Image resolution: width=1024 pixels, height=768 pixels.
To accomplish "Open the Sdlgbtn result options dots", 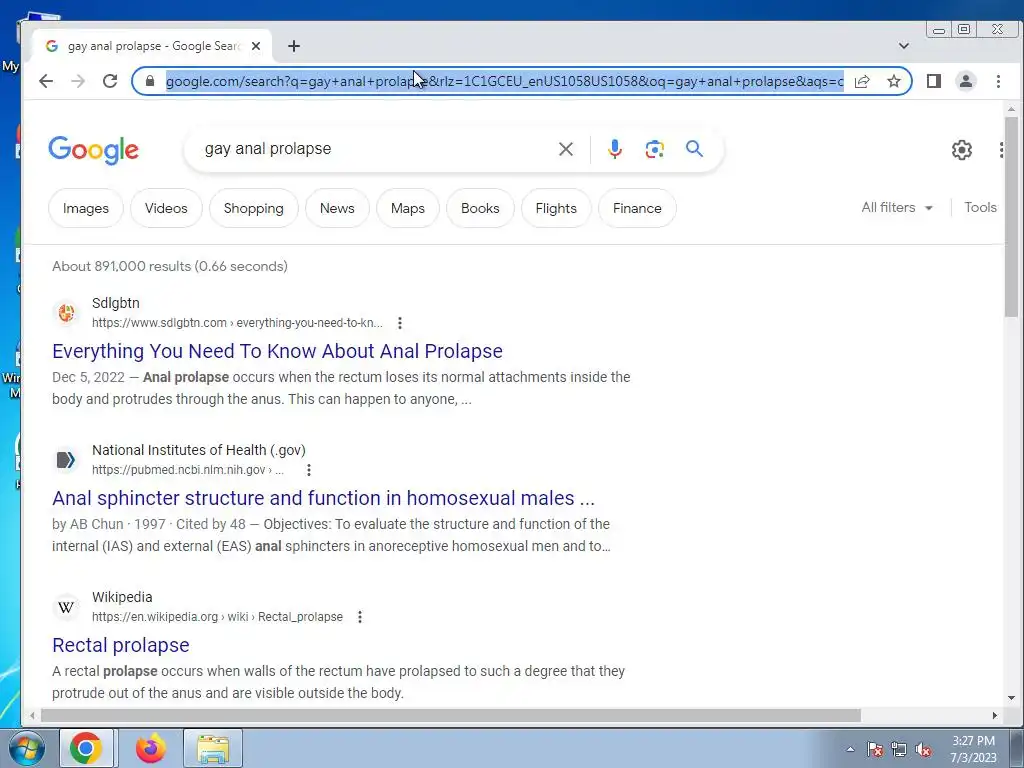I will [x=400, y=323].
